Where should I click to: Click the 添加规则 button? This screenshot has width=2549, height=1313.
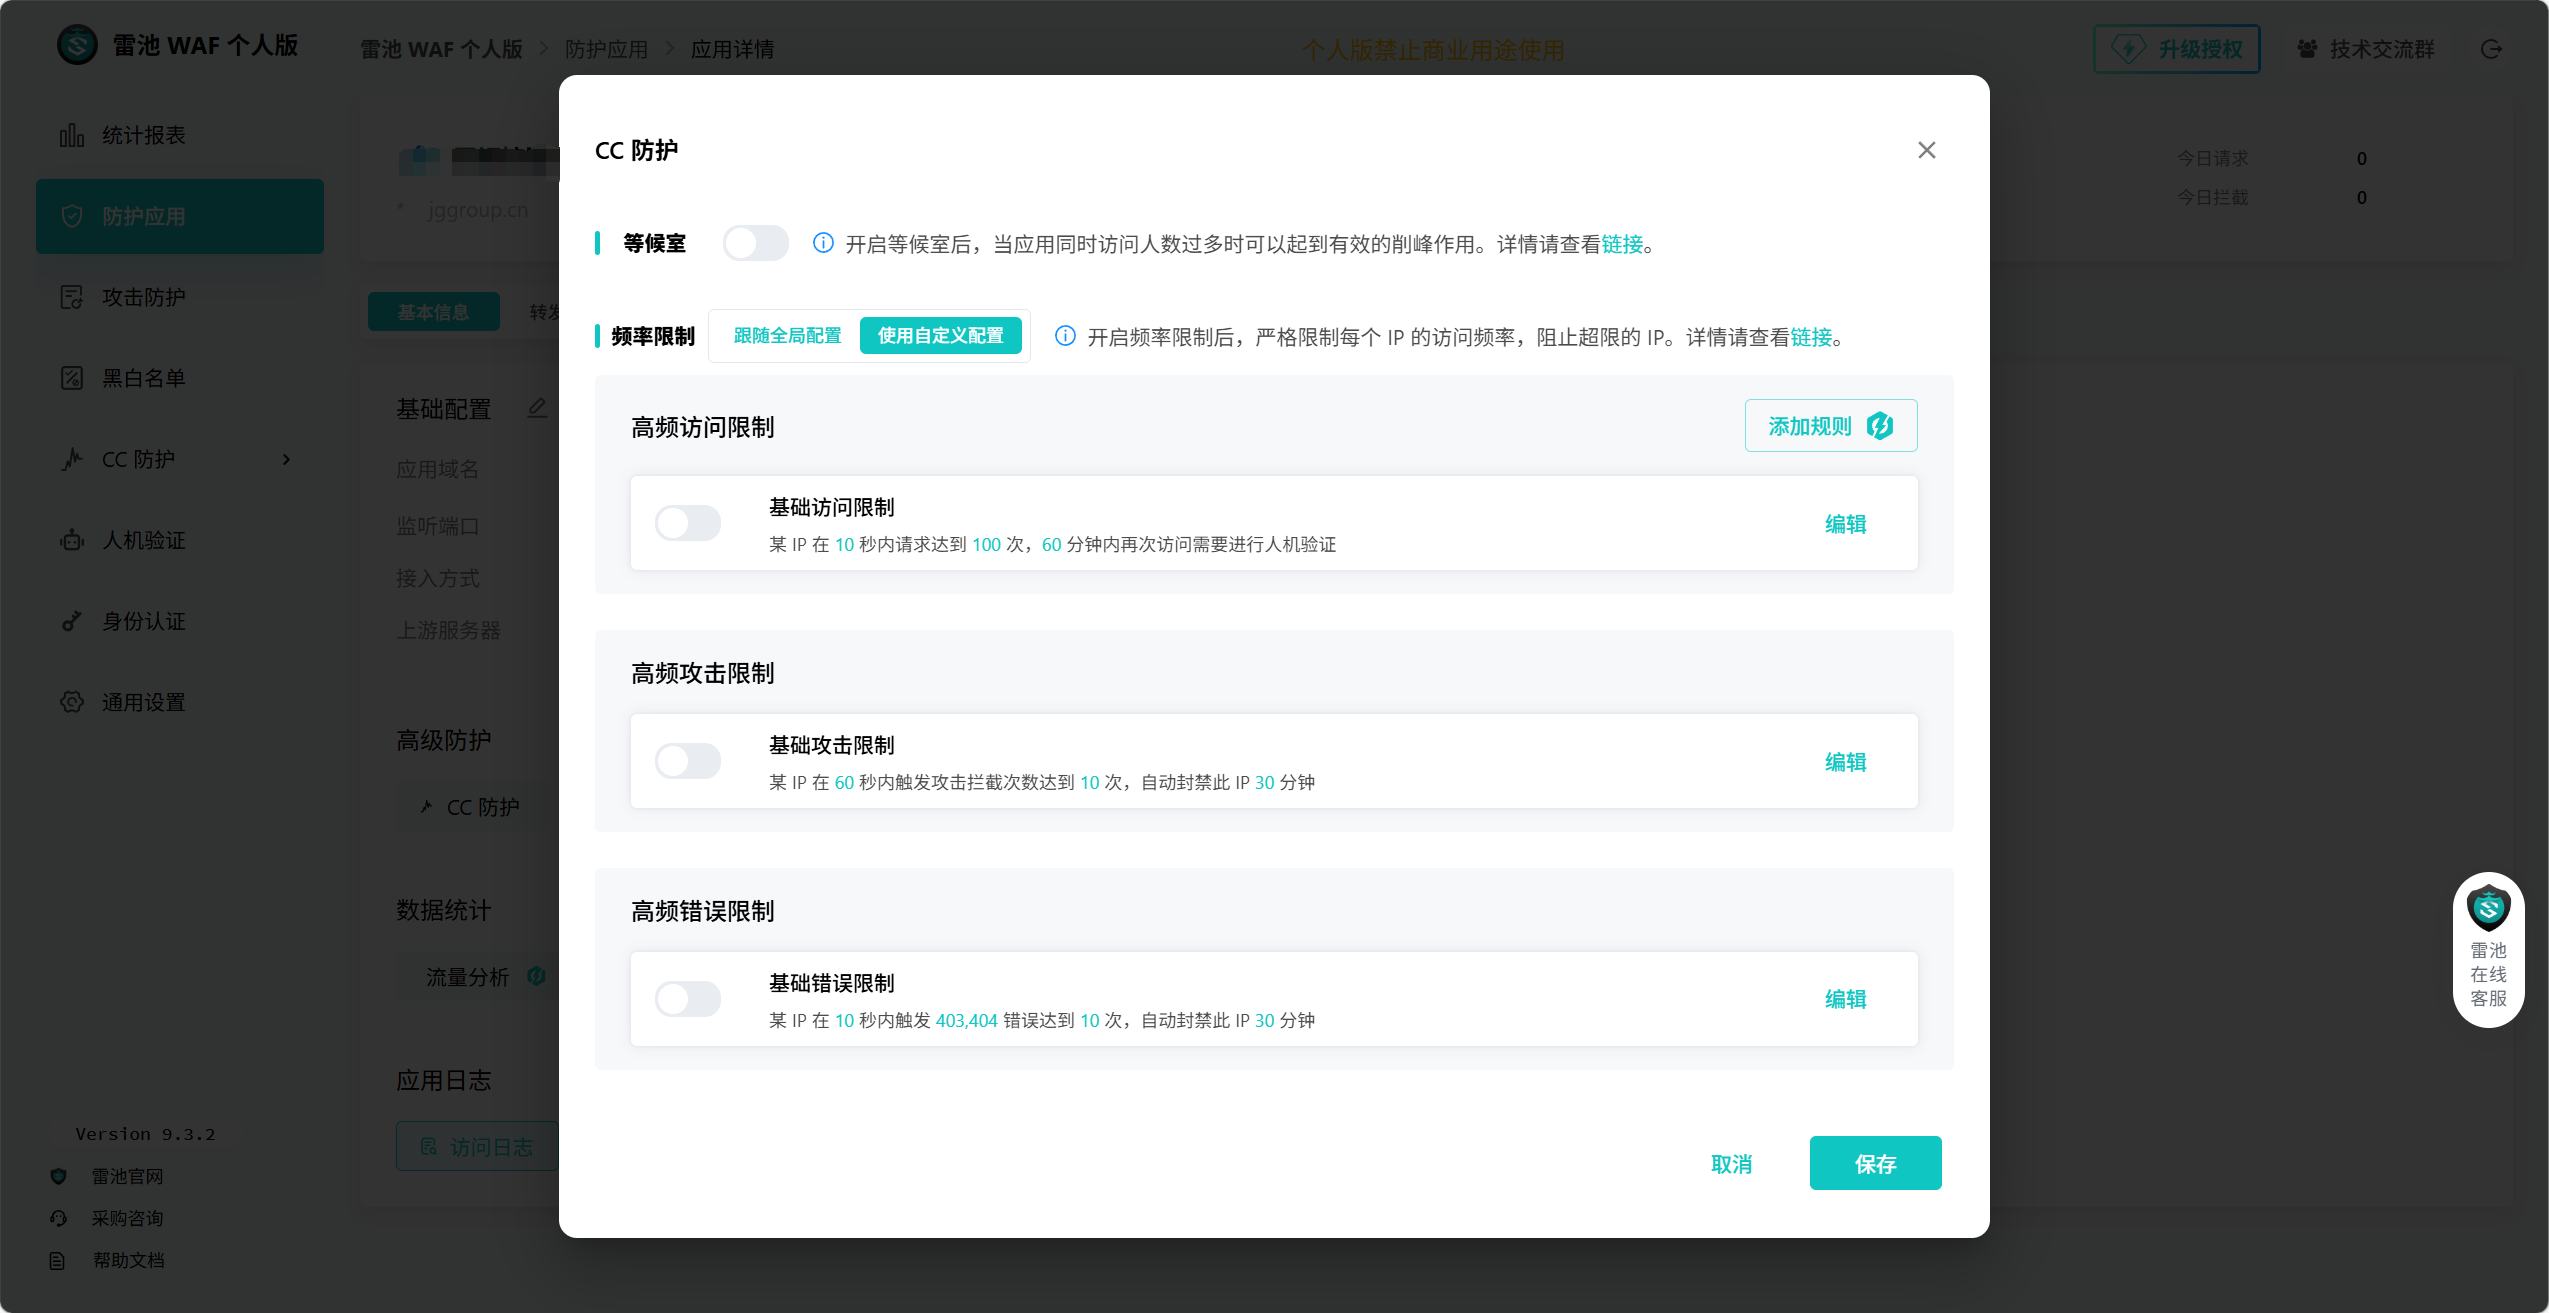[x=1830, y=426]
